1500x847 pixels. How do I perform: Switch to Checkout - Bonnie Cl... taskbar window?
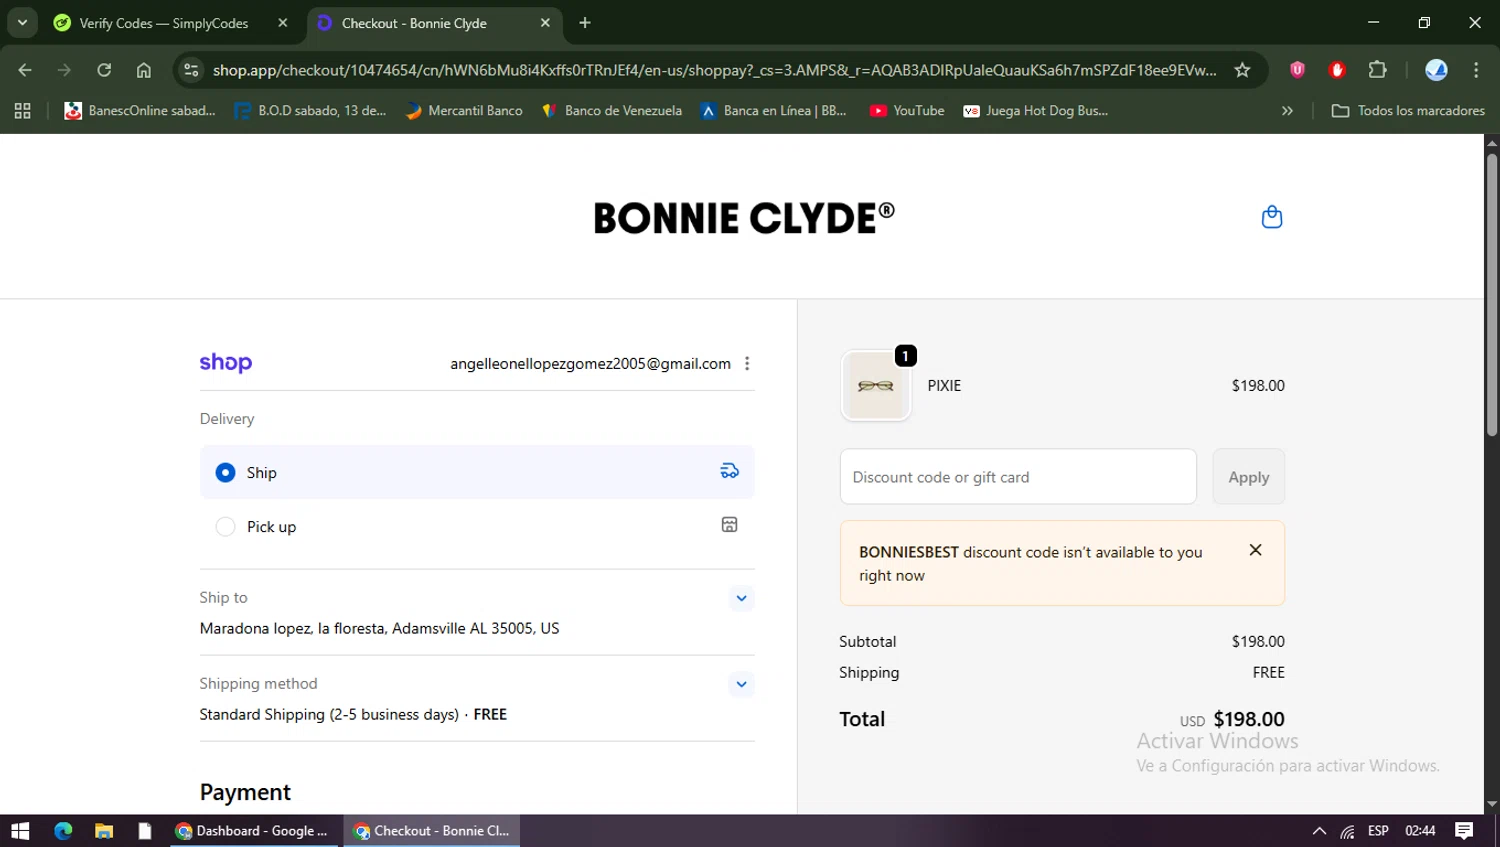pos(432,831)
